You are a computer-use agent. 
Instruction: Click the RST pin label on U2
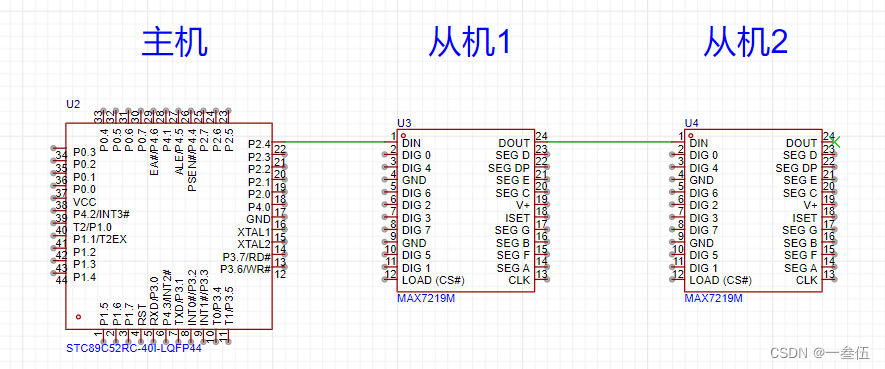pos(141,315)
